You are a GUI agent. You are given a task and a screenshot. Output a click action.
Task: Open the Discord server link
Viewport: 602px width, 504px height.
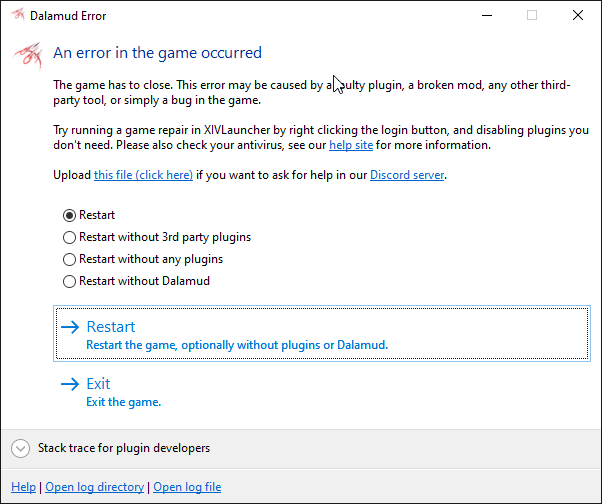pos(407,175)
